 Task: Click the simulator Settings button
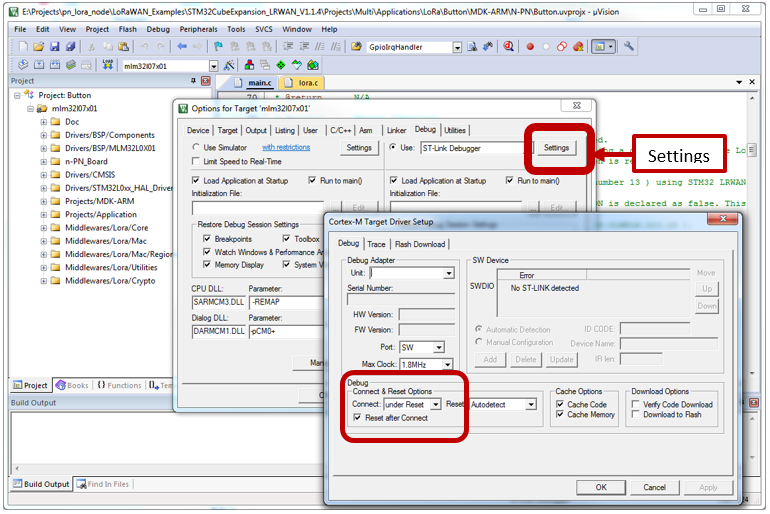[359, 148]
